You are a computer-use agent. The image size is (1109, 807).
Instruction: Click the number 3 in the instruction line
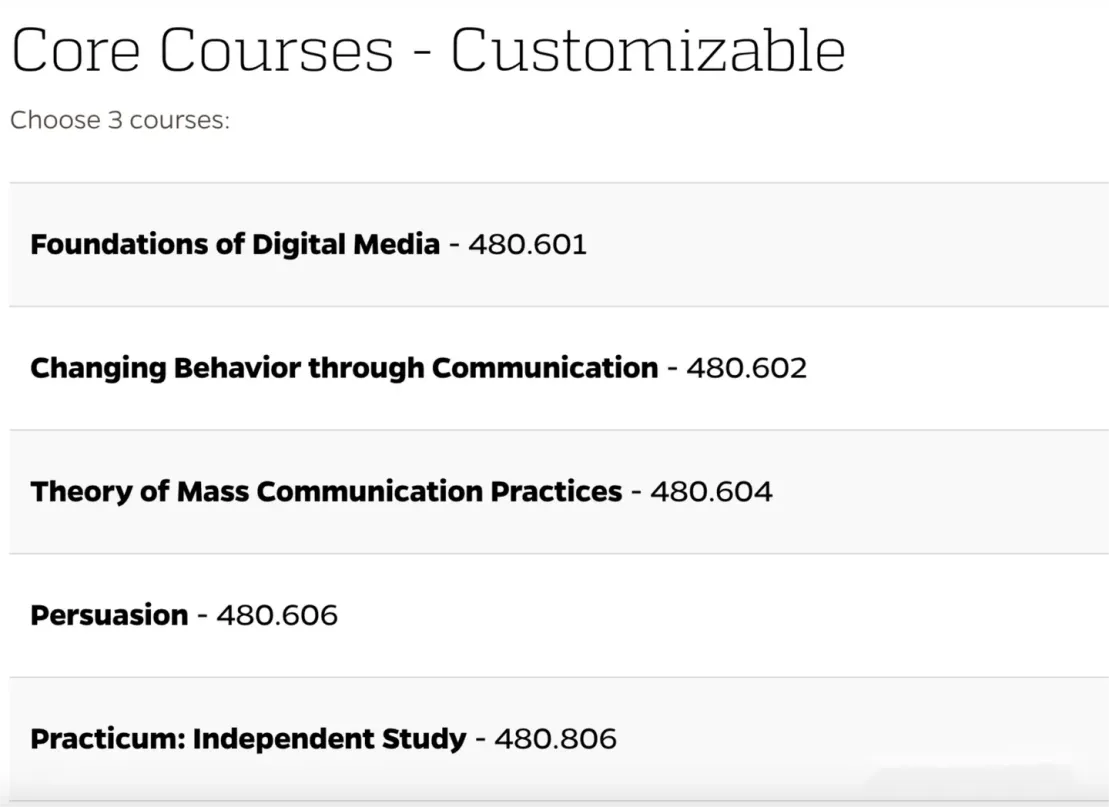click(x=115, y=121)
